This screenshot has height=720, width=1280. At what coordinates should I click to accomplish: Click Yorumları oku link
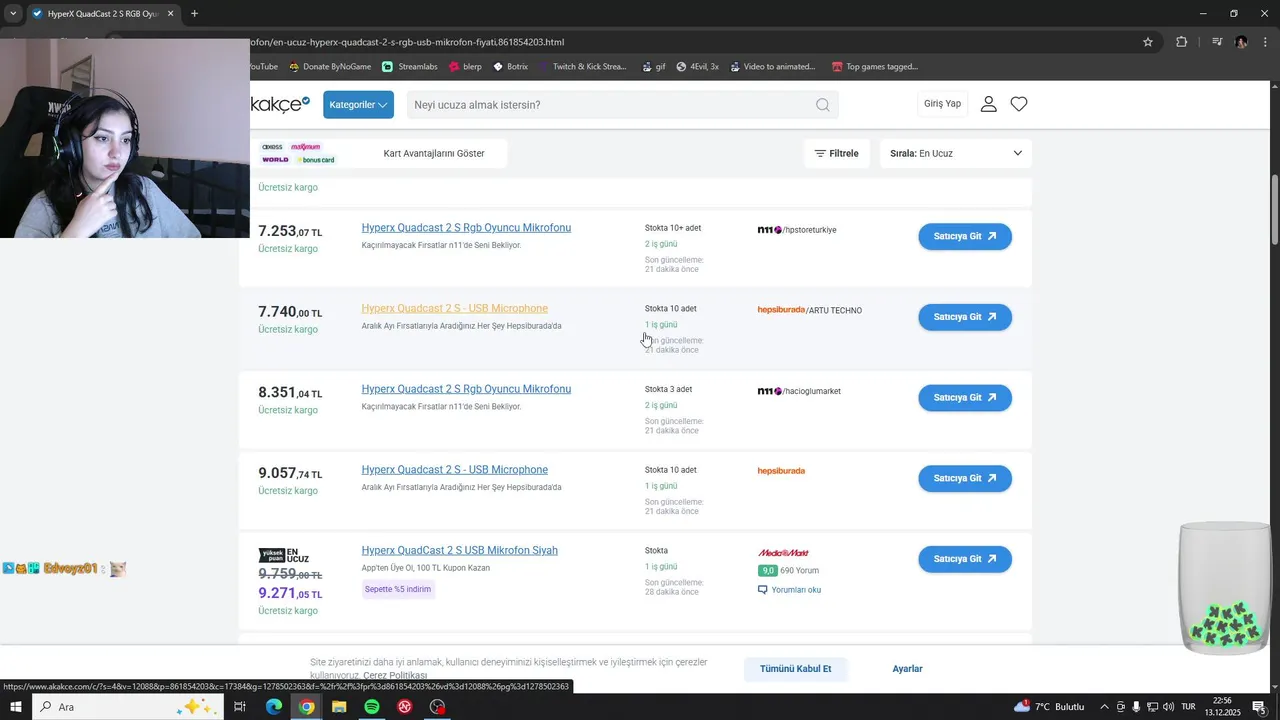point(796,590)
